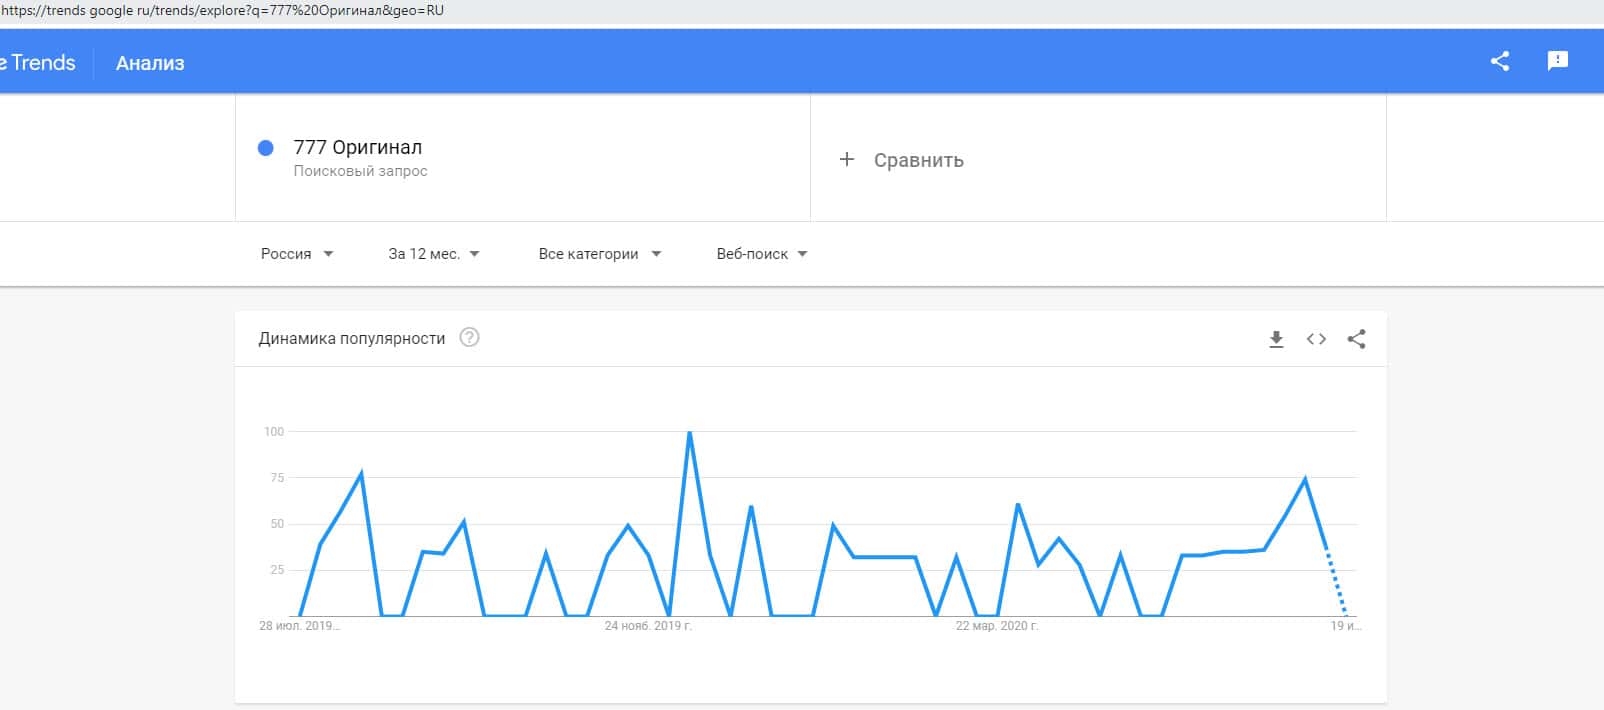Open the За 12 мес. time range dropdown
Image resolution: width=1604 pixels, height=710 pixels.
(433, 254)
